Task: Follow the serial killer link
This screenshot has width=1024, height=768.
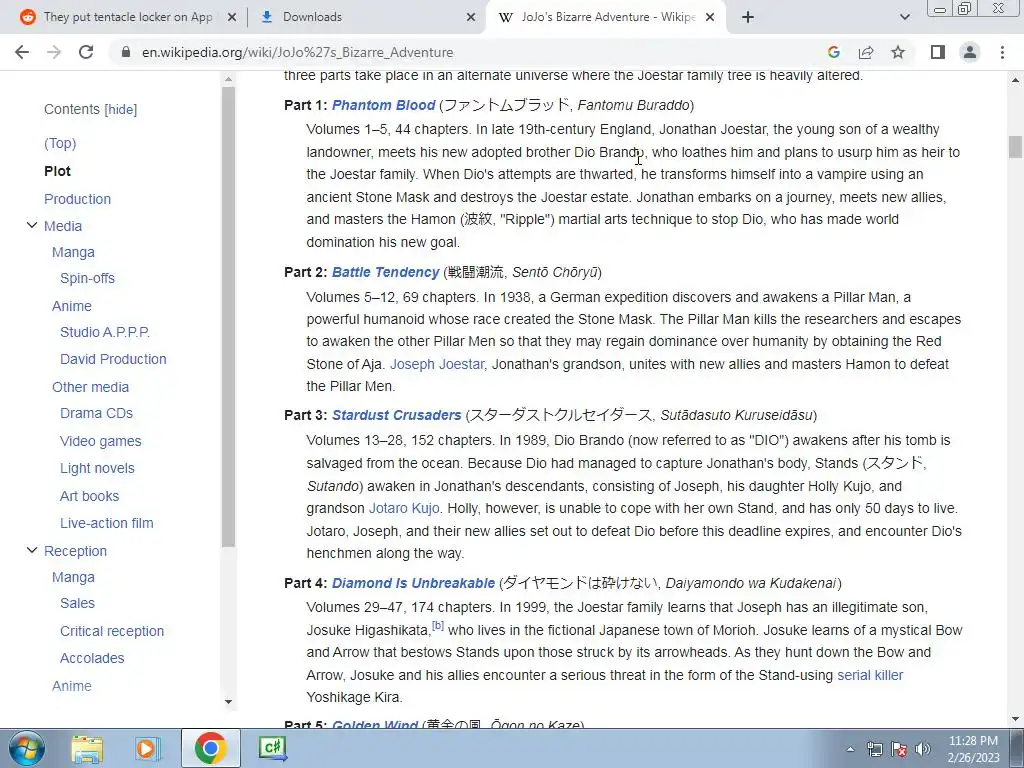Action: [870, 675]
